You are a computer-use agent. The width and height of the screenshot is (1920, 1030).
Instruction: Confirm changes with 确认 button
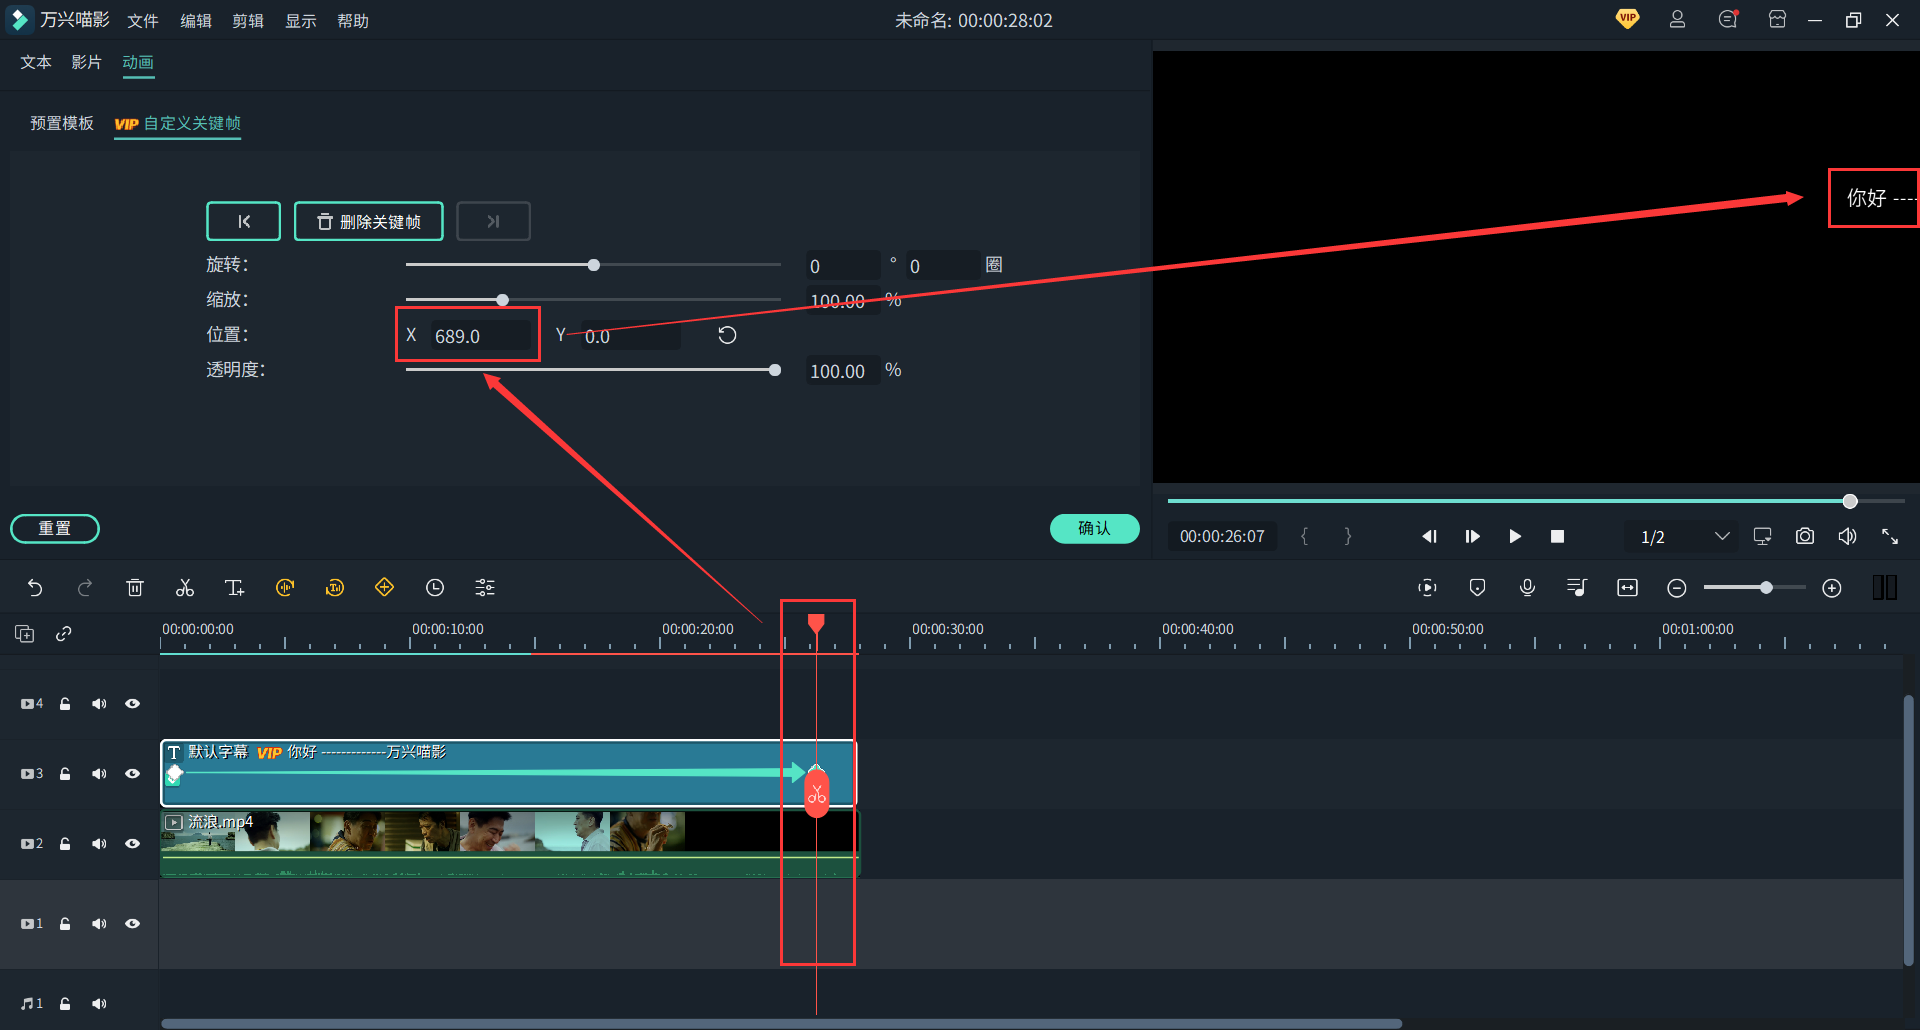[1095, 528]
